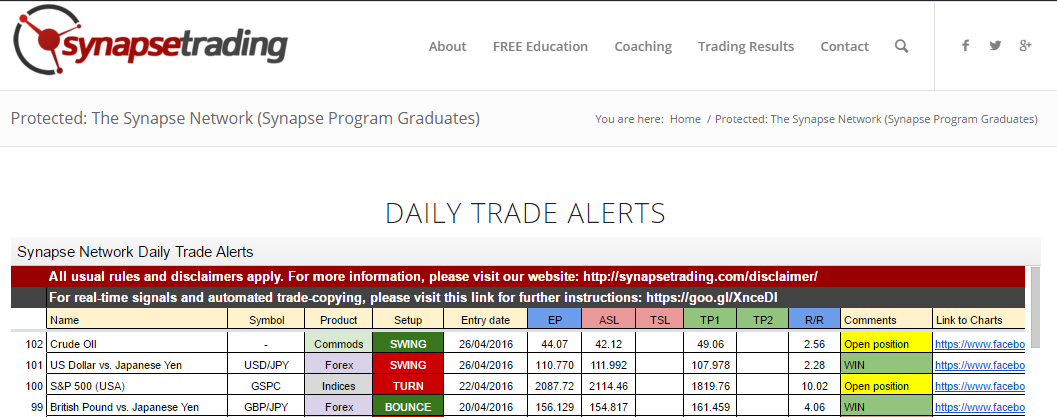This screenshot has height=417, width=1057.
Task: Select the EP column header
Action: (x=555, y=320)
